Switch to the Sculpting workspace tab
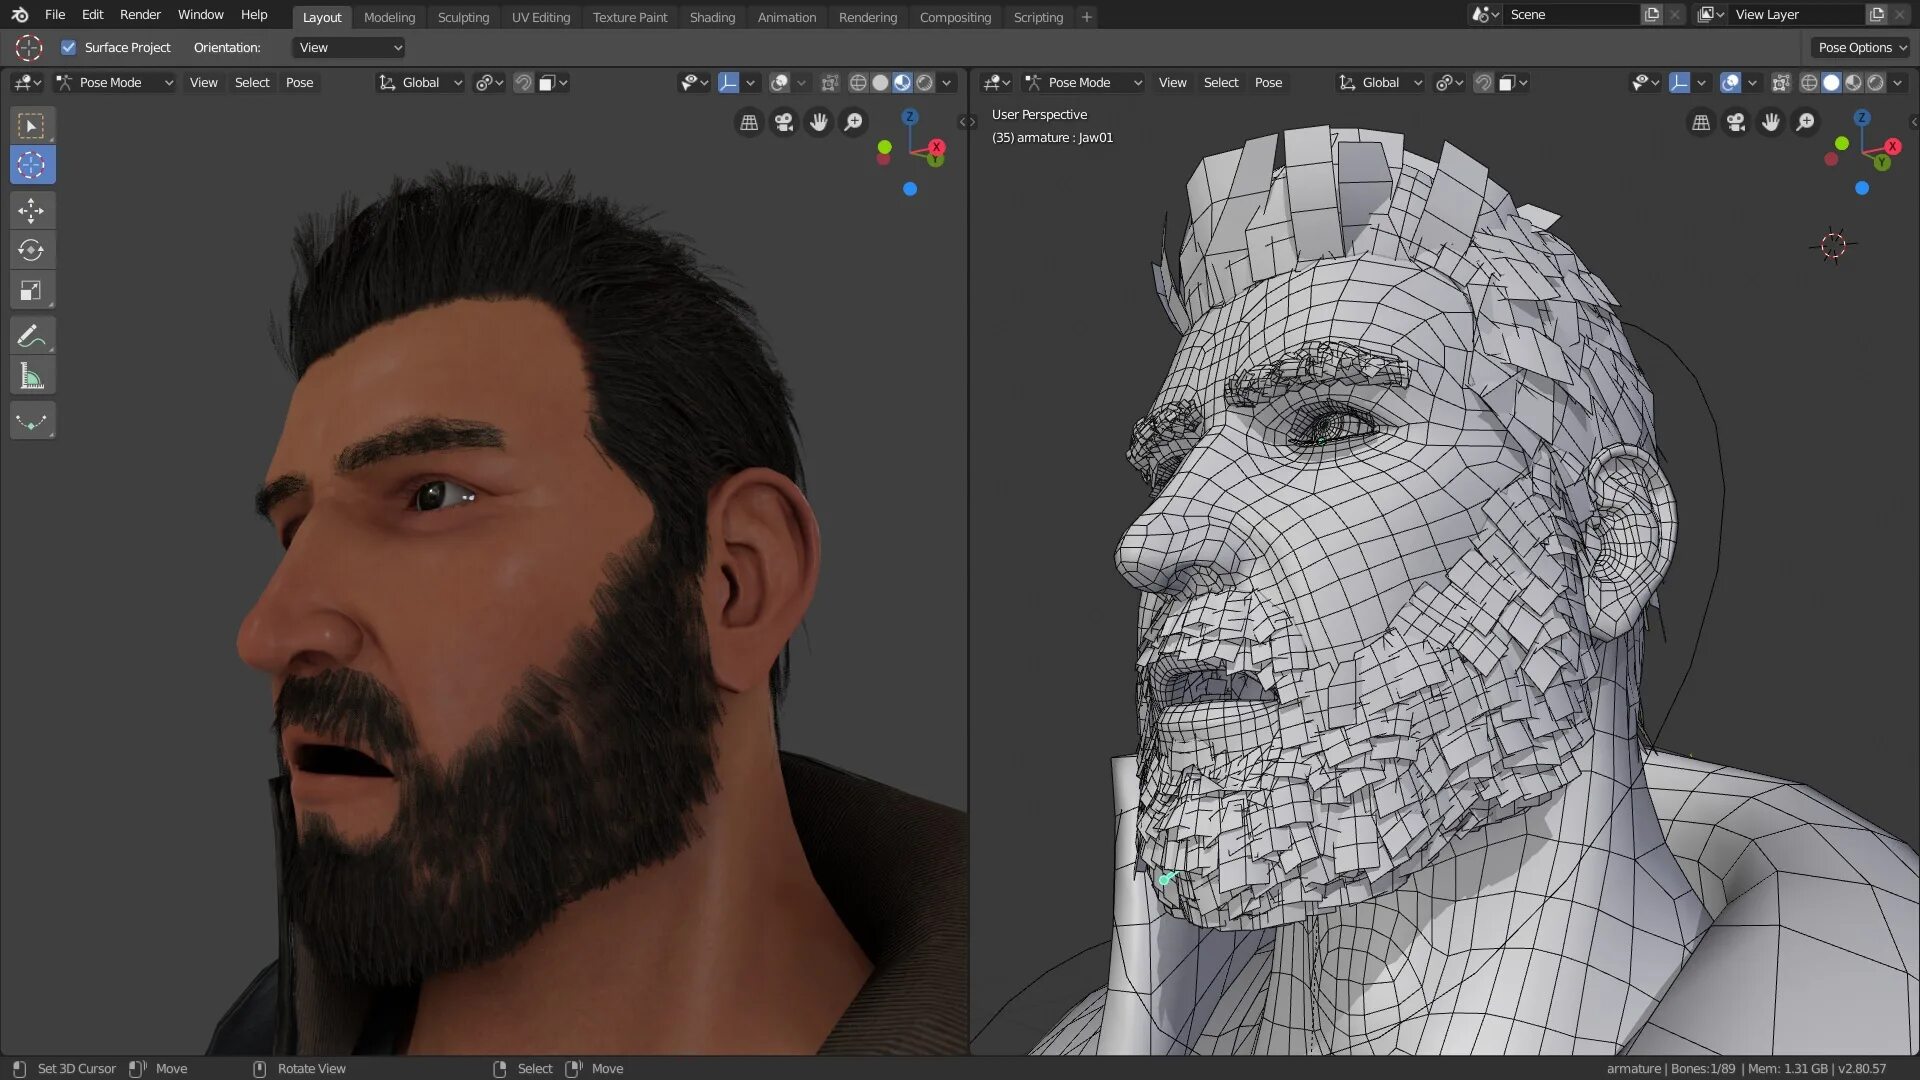 click(x=464, y=17)
